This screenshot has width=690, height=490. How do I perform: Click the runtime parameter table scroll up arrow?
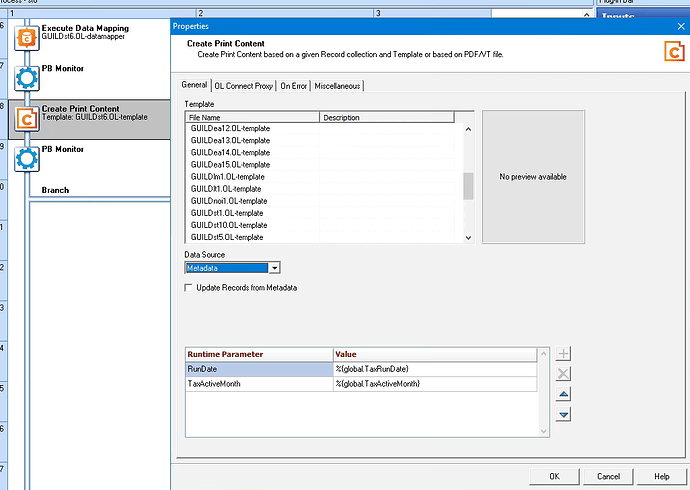tap(543, 353)
